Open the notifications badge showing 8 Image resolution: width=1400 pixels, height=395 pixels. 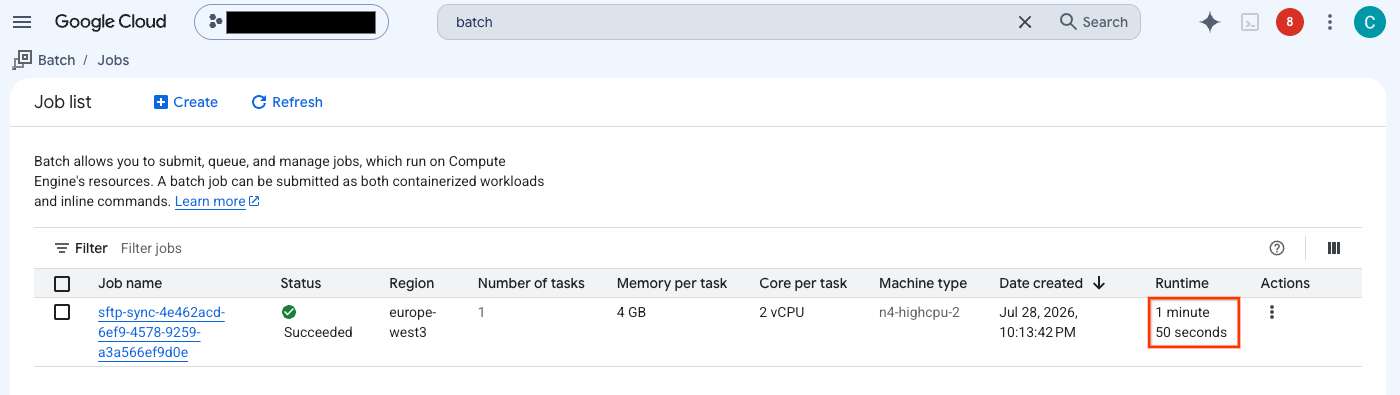tap(1290, 22)
